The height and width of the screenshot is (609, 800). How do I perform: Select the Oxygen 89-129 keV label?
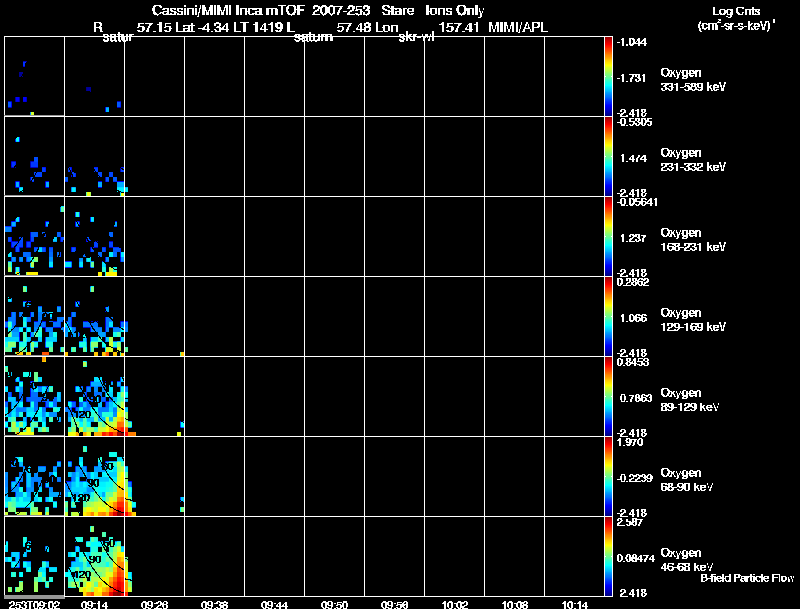690,400
